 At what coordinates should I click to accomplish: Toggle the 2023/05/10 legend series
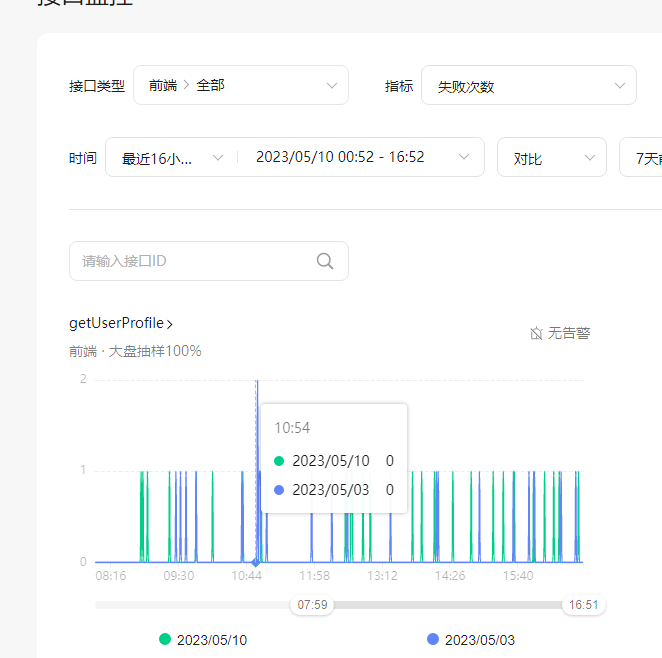click(x=203, y=640)
